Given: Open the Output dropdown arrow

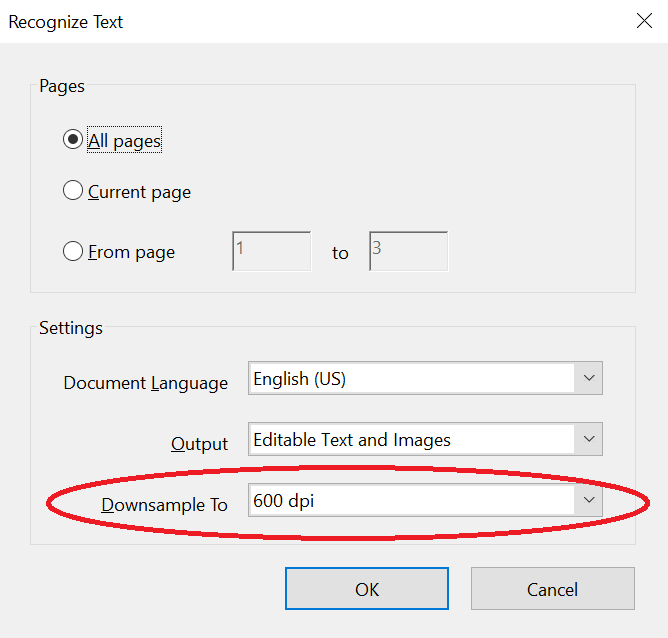Looking at the screenshot, I should [588, 439].
